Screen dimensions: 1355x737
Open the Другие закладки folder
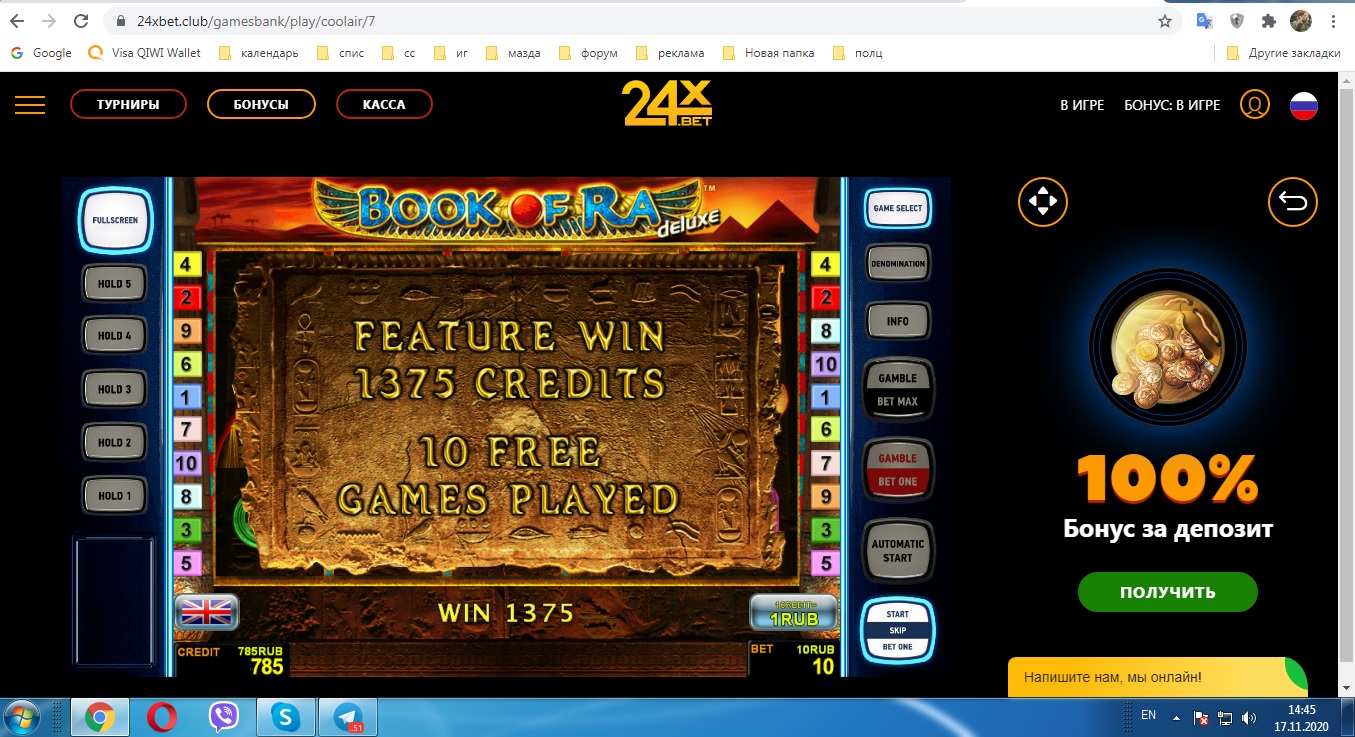tap(1283, 53)
